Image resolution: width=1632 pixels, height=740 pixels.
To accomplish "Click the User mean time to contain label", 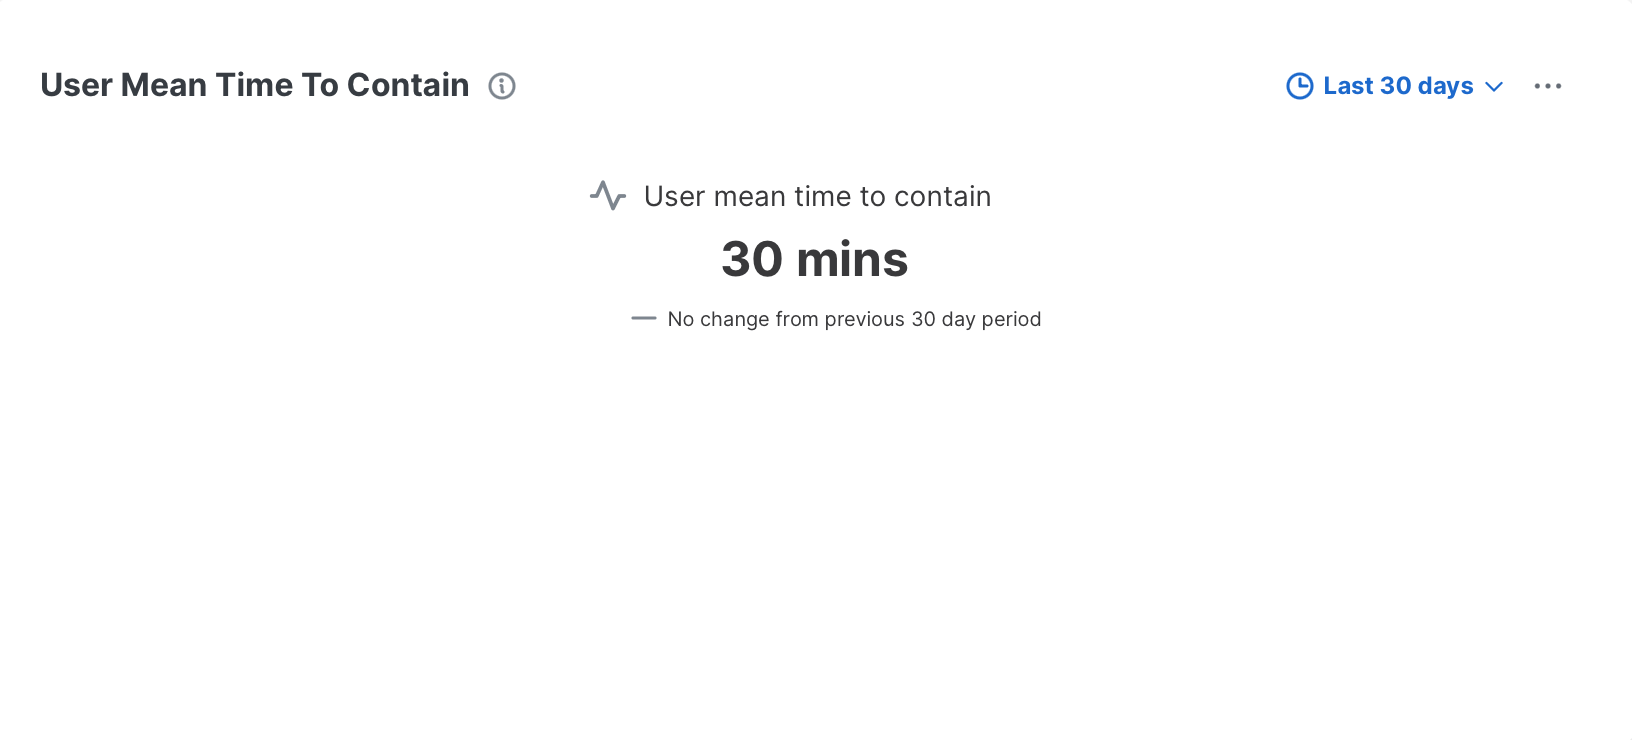I will coord(817,196).
